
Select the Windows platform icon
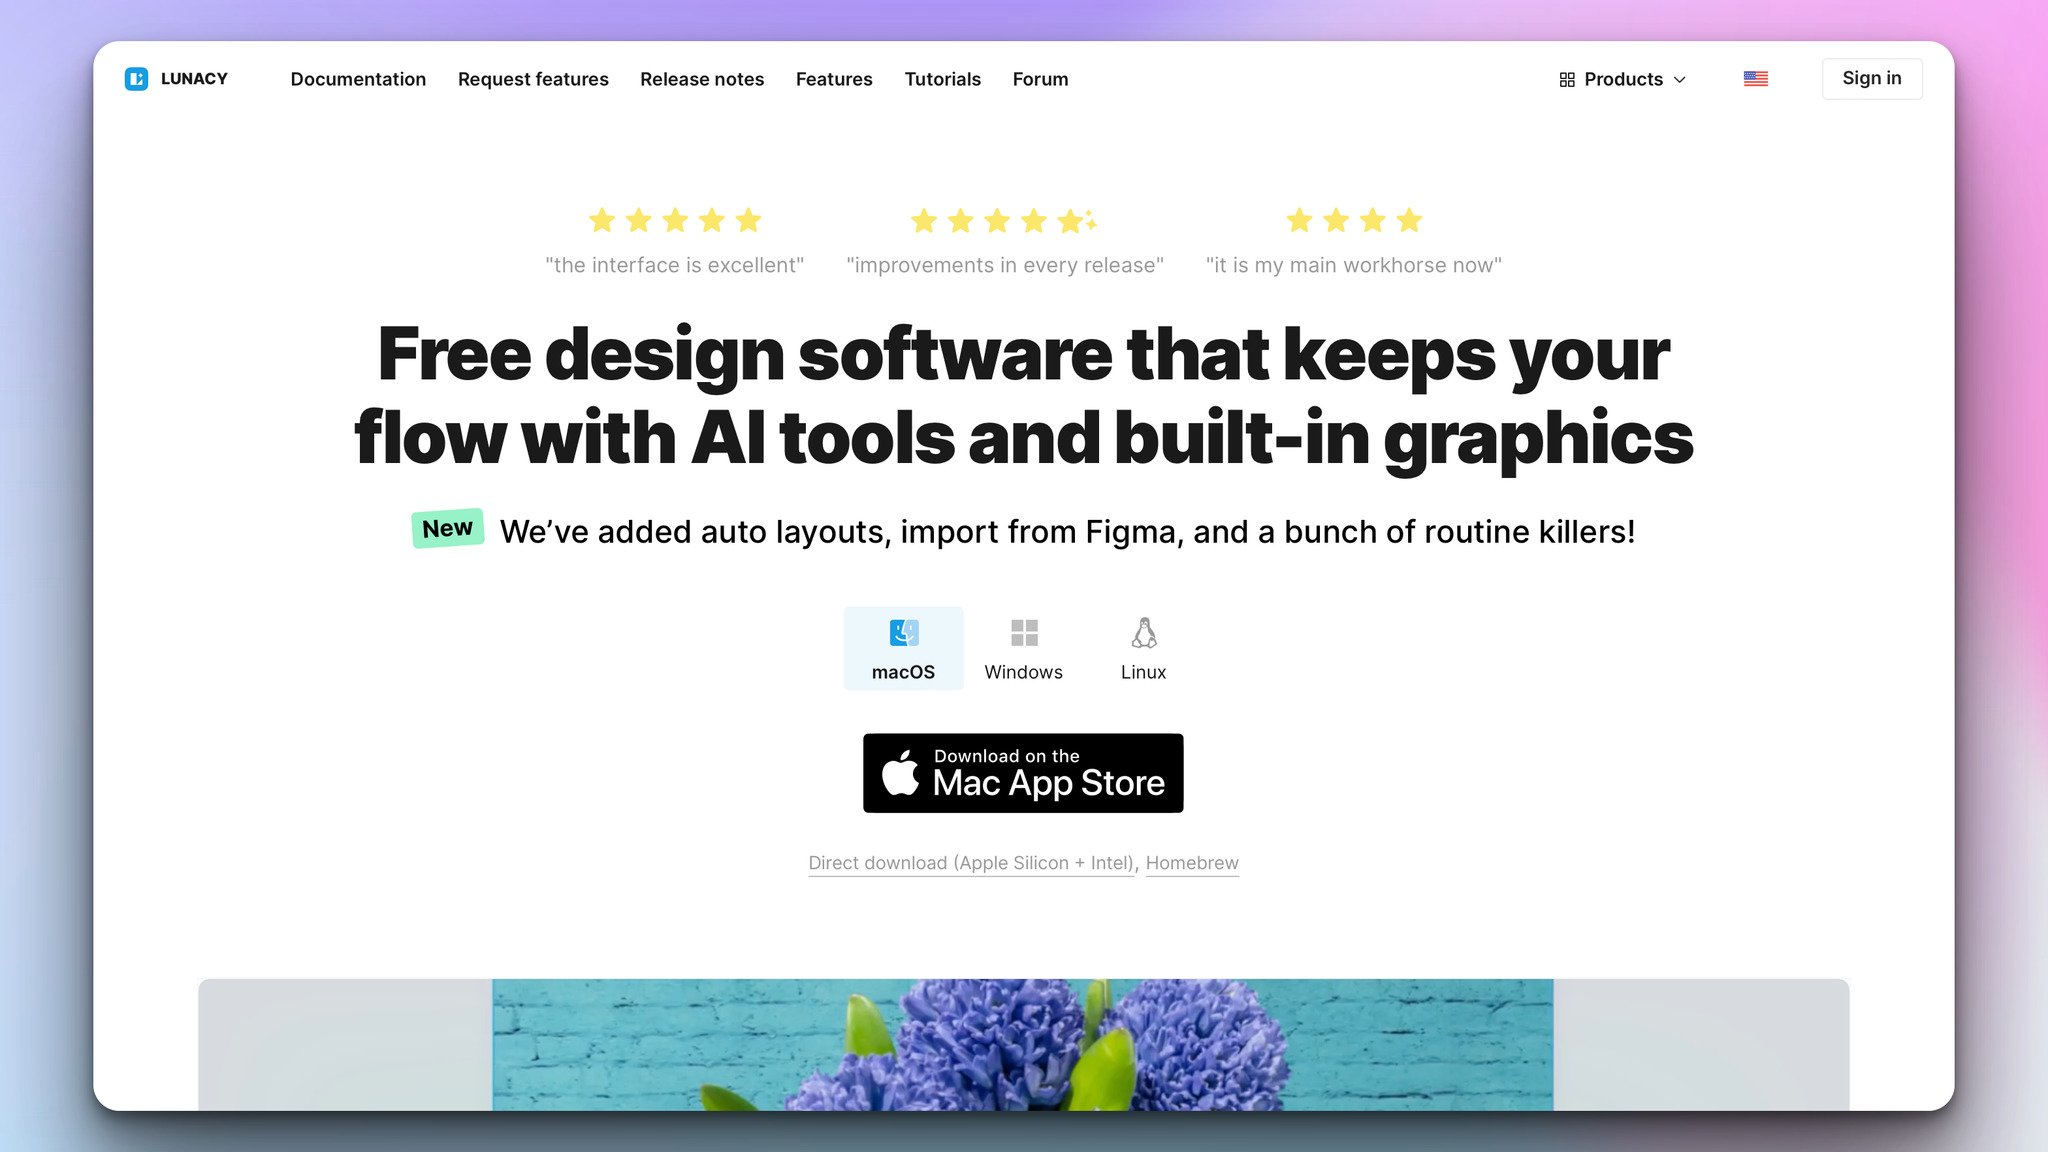[1023, 633]
